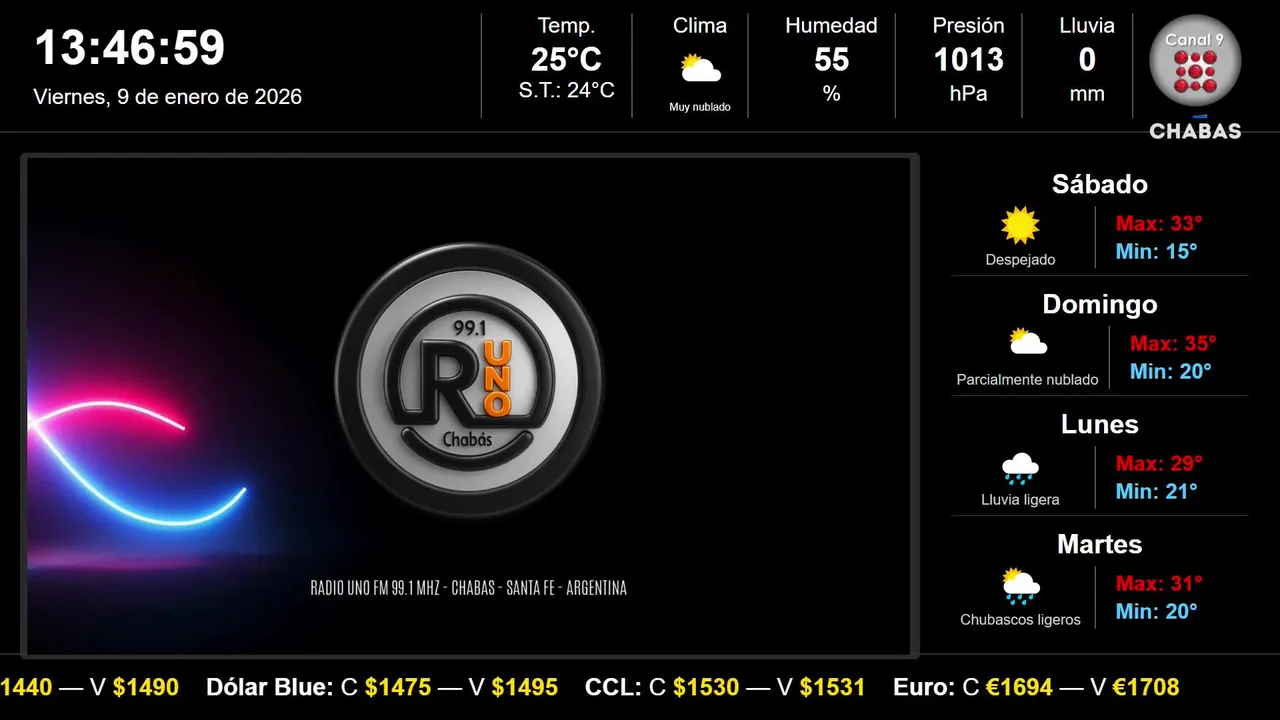Click the Presión header label
The image size is (1280, 720).
click(x=968, y=26)
